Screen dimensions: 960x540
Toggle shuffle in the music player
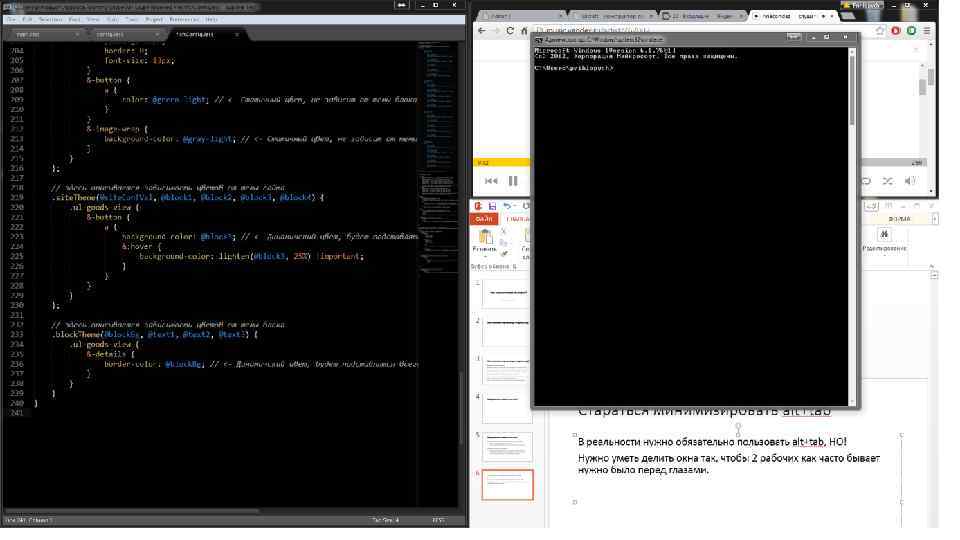coord(888,181)
